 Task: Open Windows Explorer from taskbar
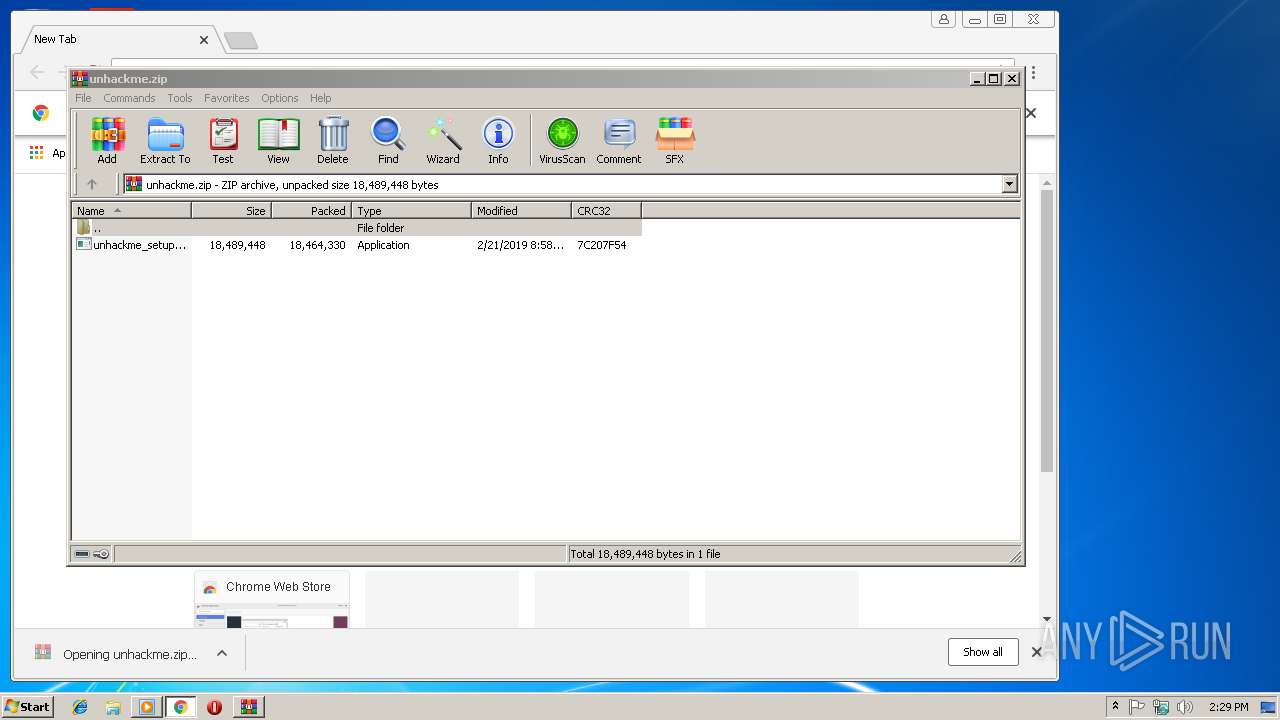coord(113,707)
